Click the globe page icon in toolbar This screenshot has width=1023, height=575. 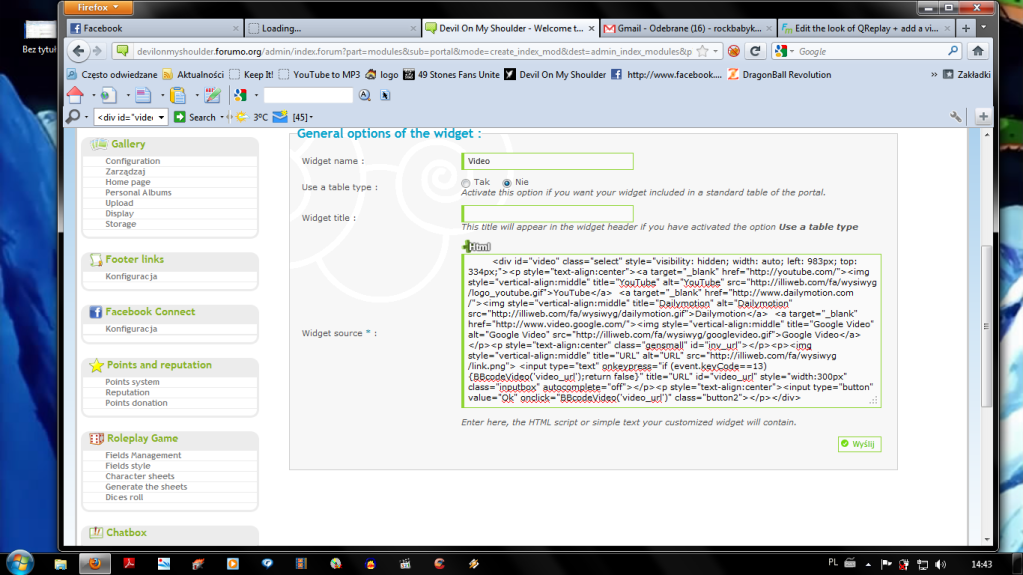109,95
